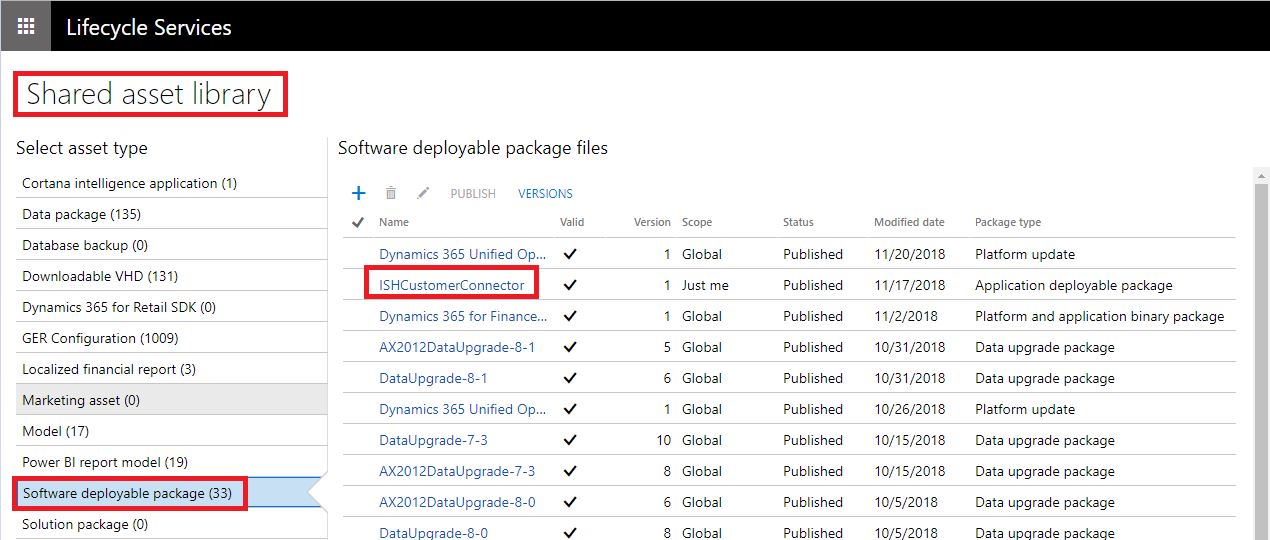
Task: Click the 11/2/2018 modified date cell
Action: tap(906, 316)
